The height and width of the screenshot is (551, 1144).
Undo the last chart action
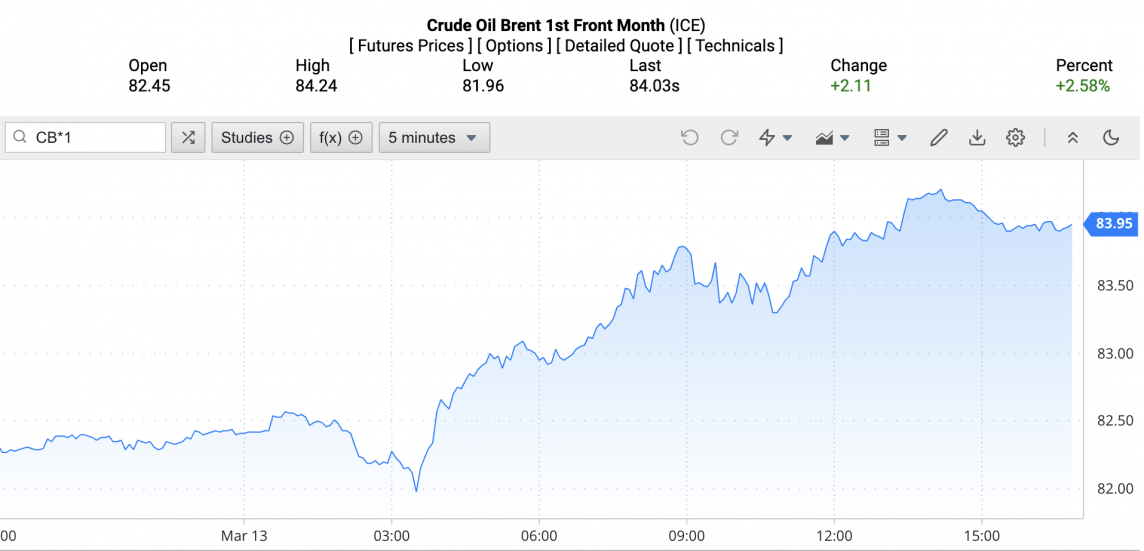click(689, 138)
